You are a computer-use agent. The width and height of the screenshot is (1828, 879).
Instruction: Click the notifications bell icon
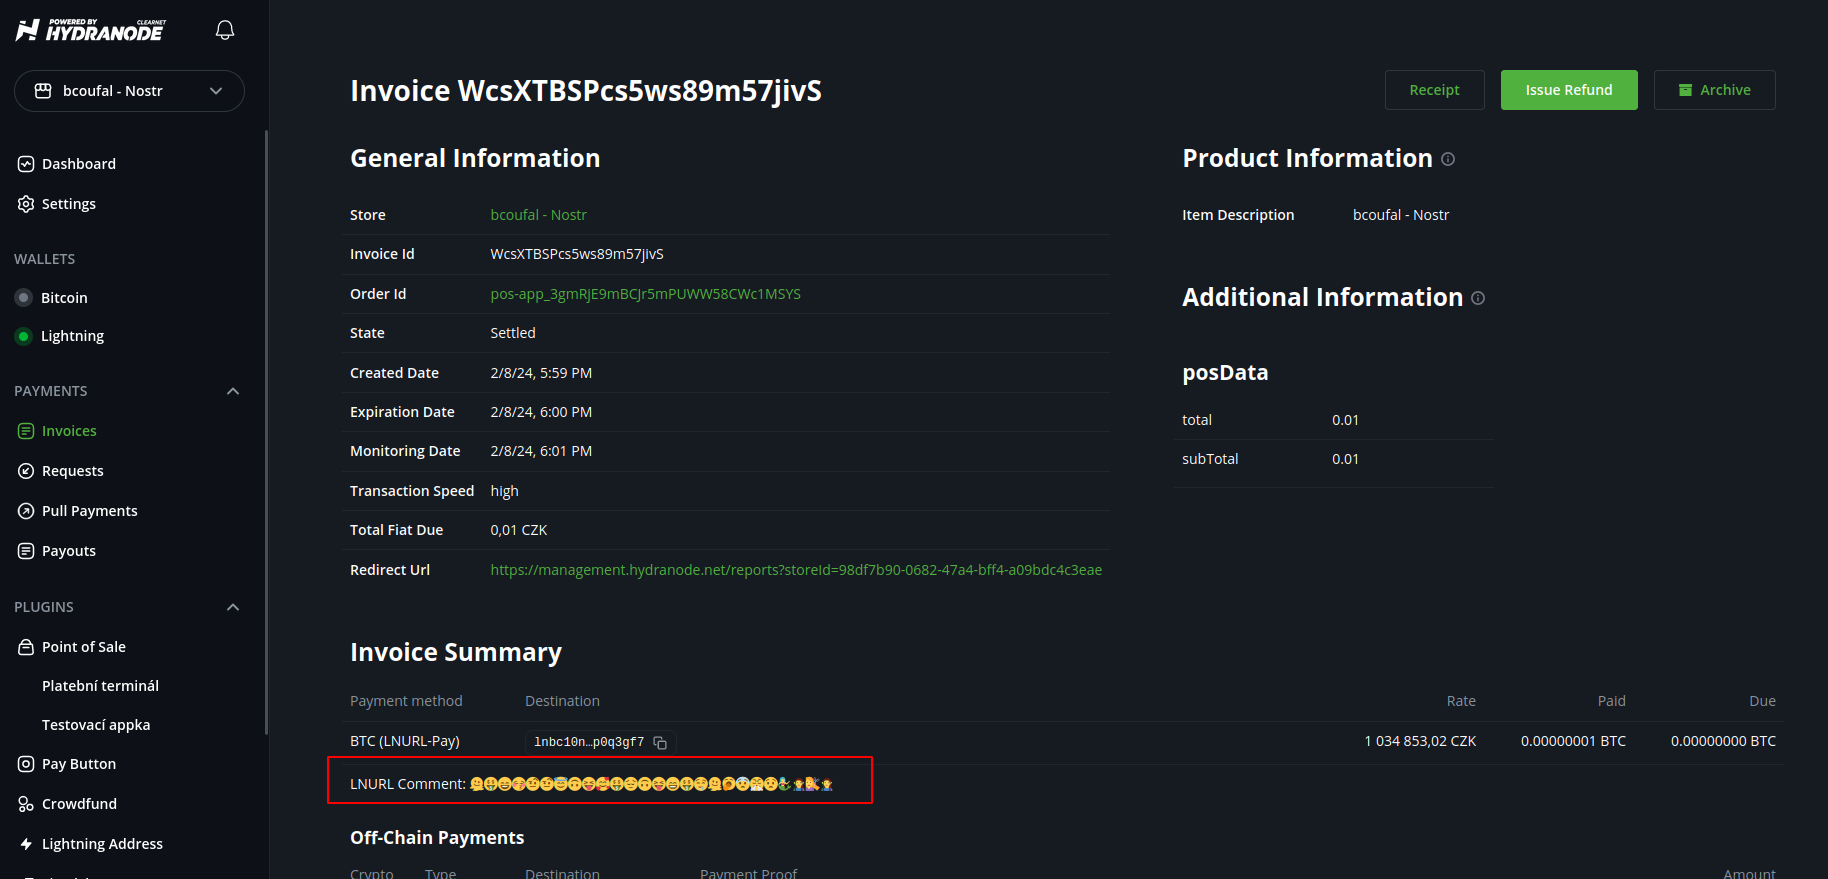(x=225, y=30)
